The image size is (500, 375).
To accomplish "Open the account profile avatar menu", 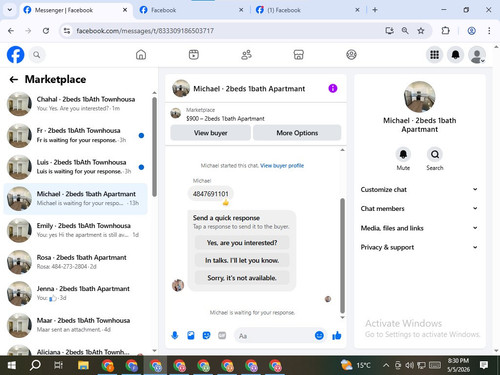I will (x=477, y=55).
